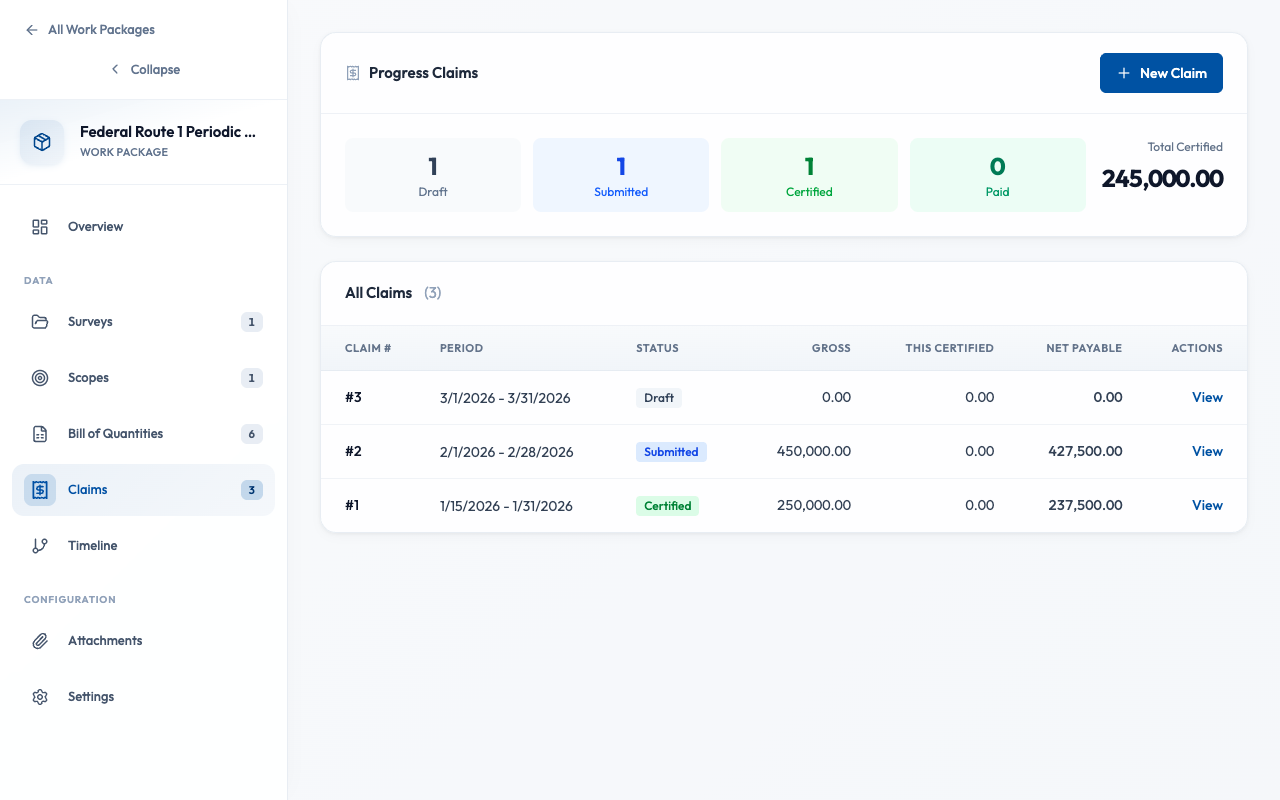Click the Claims dollar icon in sidebar
1280x800 pixels.
coord(40,490)
